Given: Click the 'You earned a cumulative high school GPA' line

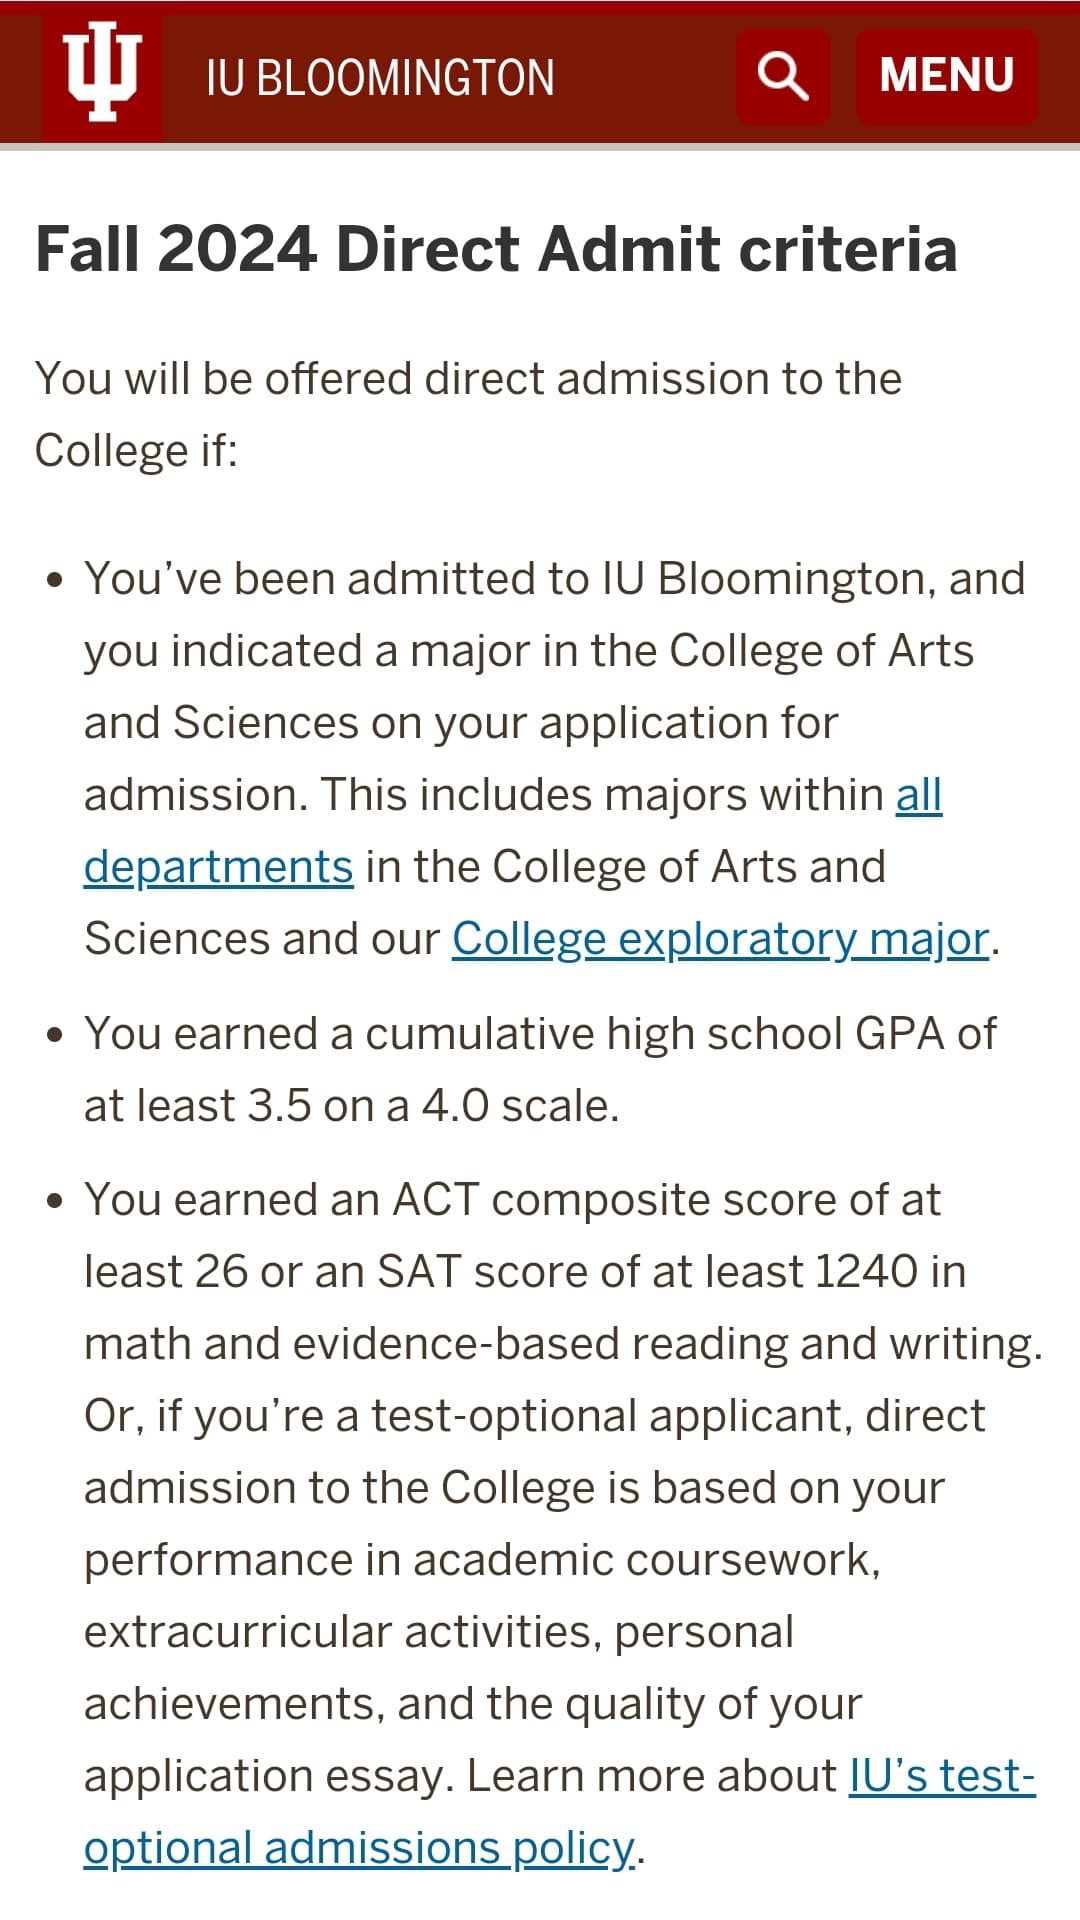Looking at the screenshot, I should click(x=540, y=1034).
